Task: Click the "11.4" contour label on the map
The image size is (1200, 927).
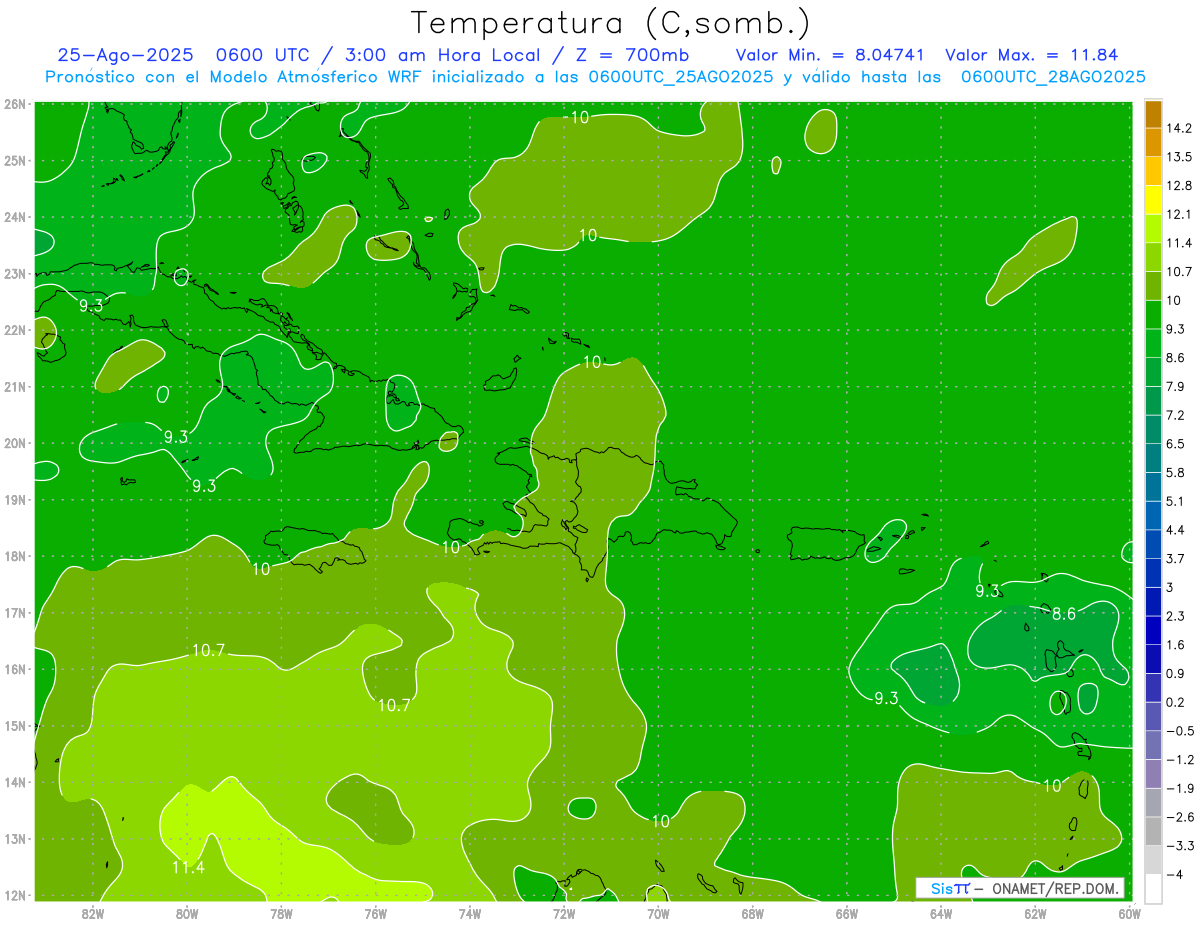Action: coord(188,867)
